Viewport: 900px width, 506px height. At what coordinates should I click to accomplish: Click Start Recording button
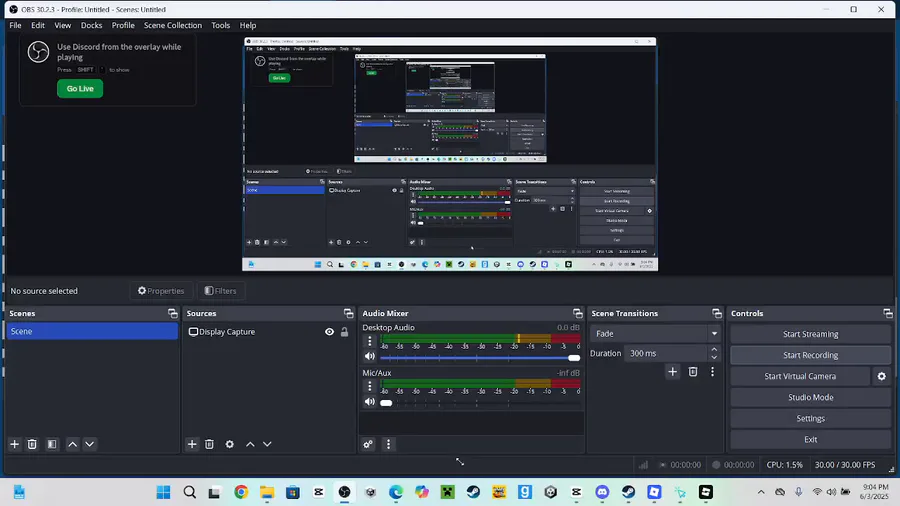[810, 355]
